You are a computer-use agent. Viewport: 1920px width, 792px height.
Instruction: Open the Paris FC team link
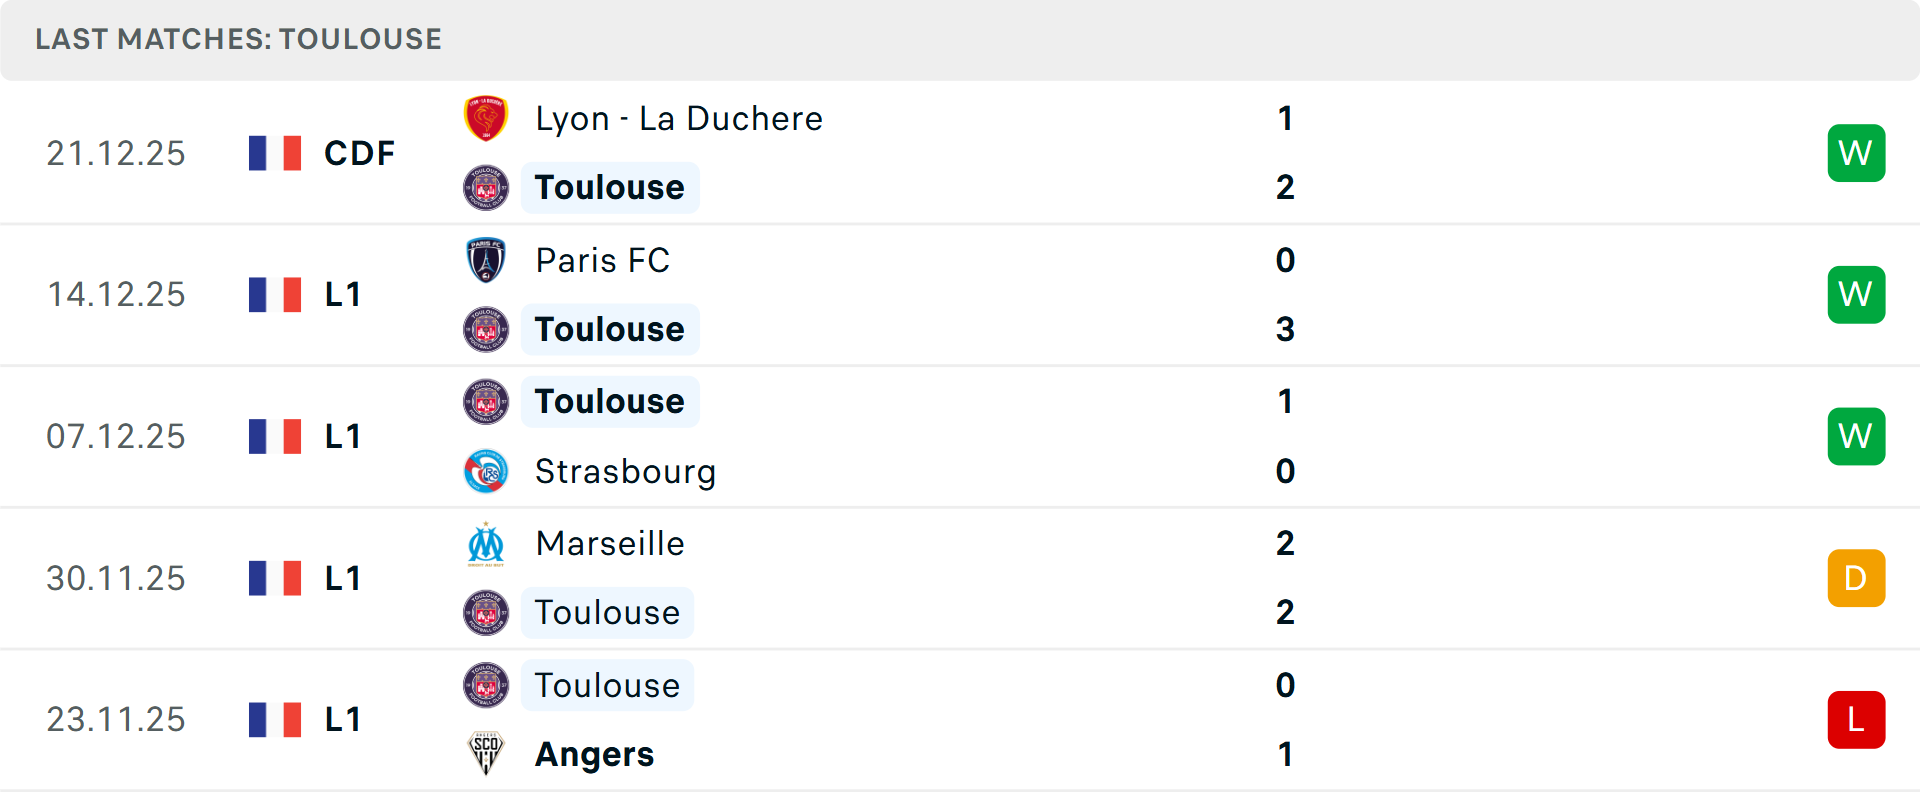(602, 260)
